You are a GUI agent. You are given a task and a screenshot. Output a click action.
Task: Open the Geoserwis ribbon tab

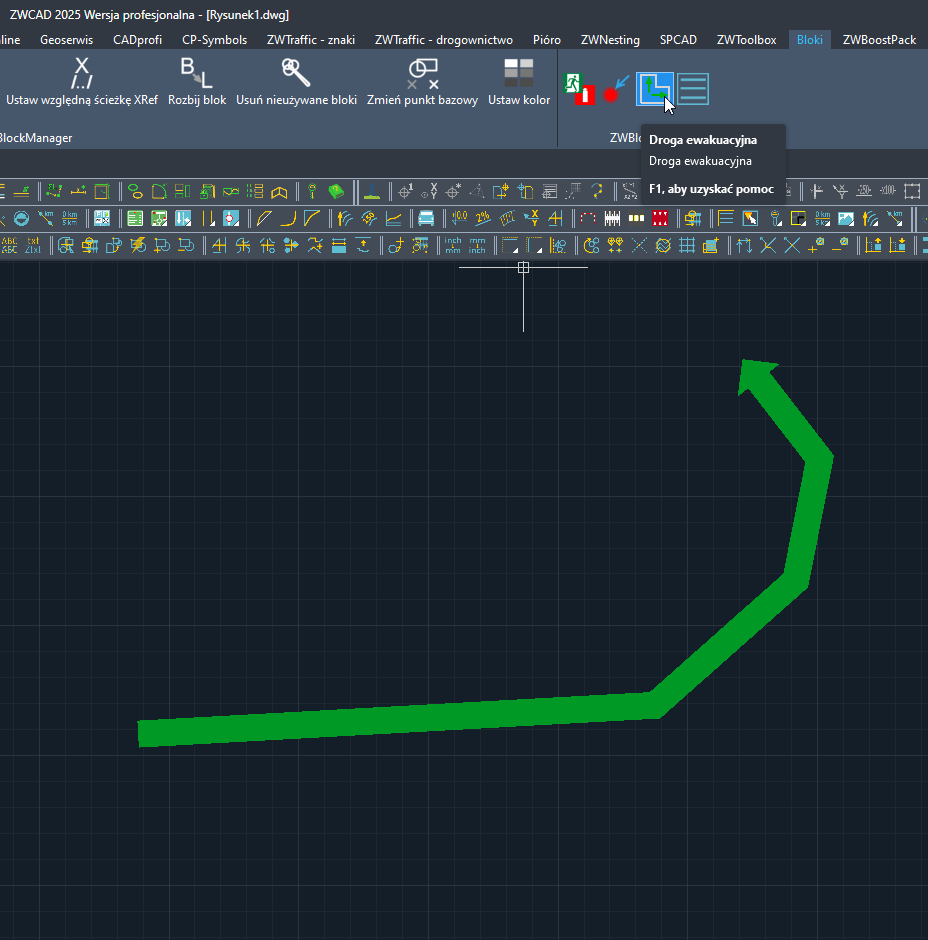coord(67,40)
